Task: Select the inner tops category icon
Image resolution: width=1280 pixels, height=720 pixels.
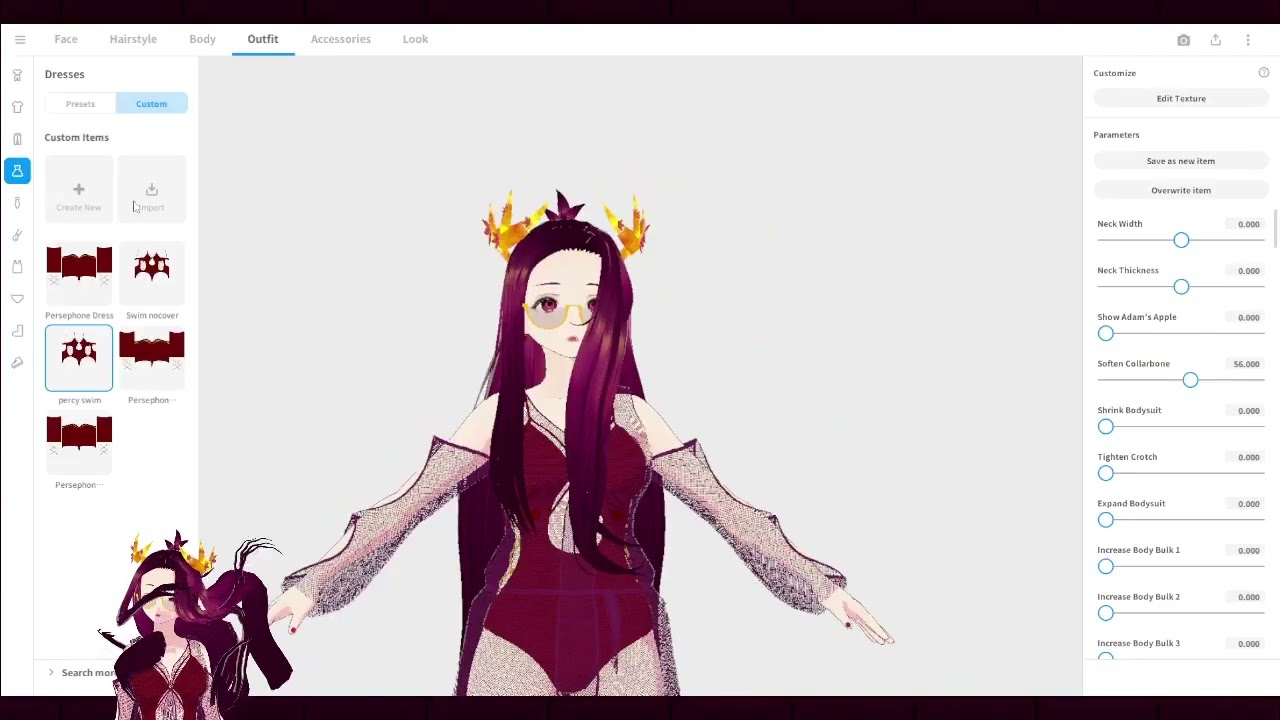Action: 17,267
